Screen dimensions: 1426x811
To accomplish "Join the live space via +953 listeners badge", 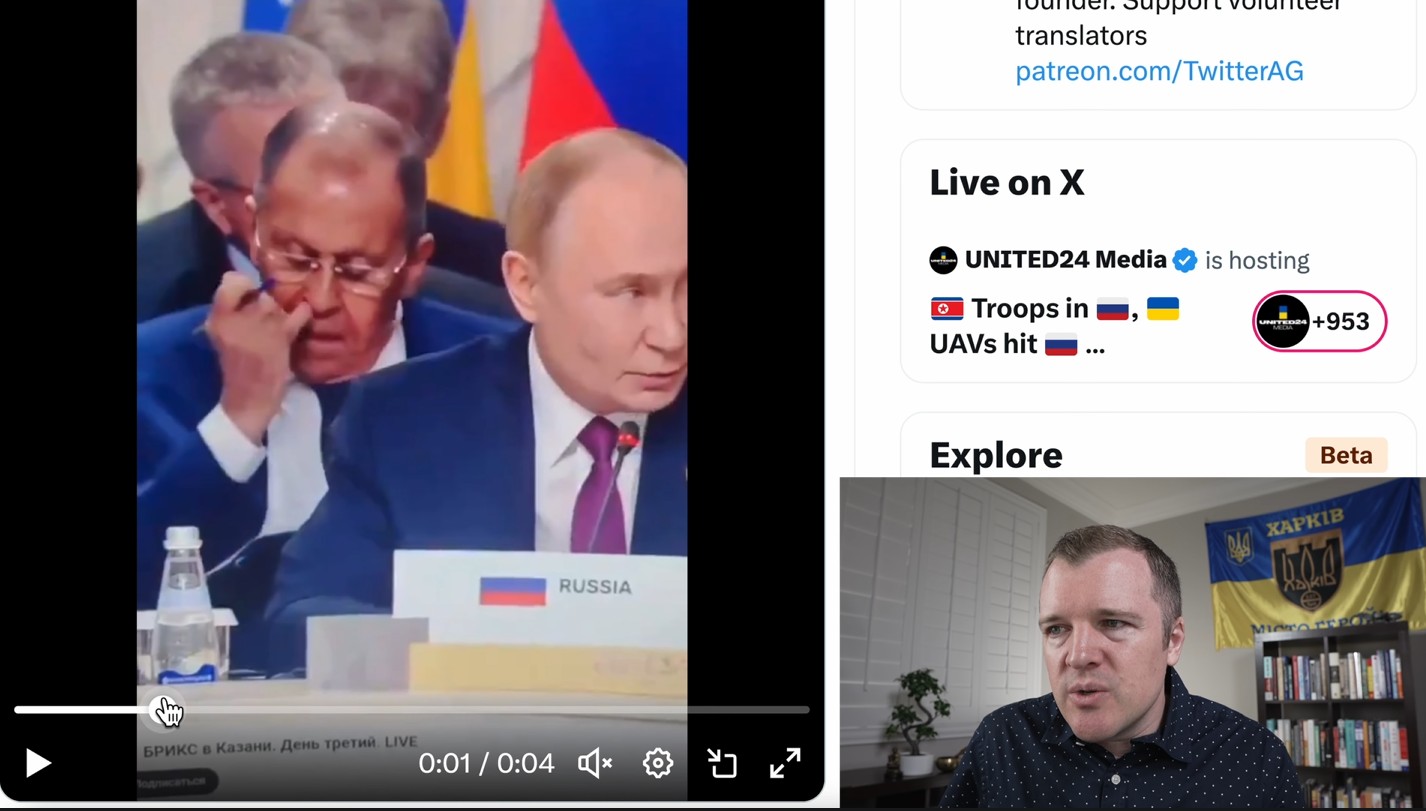I will click(x=1319, y=321).
